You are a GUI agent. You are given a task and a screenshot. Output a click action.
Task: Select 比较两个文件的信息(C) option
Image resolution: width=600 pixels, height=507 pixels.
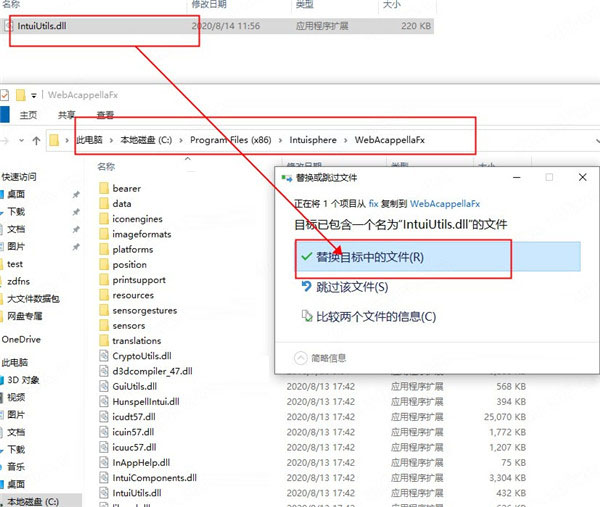point(376,317)
